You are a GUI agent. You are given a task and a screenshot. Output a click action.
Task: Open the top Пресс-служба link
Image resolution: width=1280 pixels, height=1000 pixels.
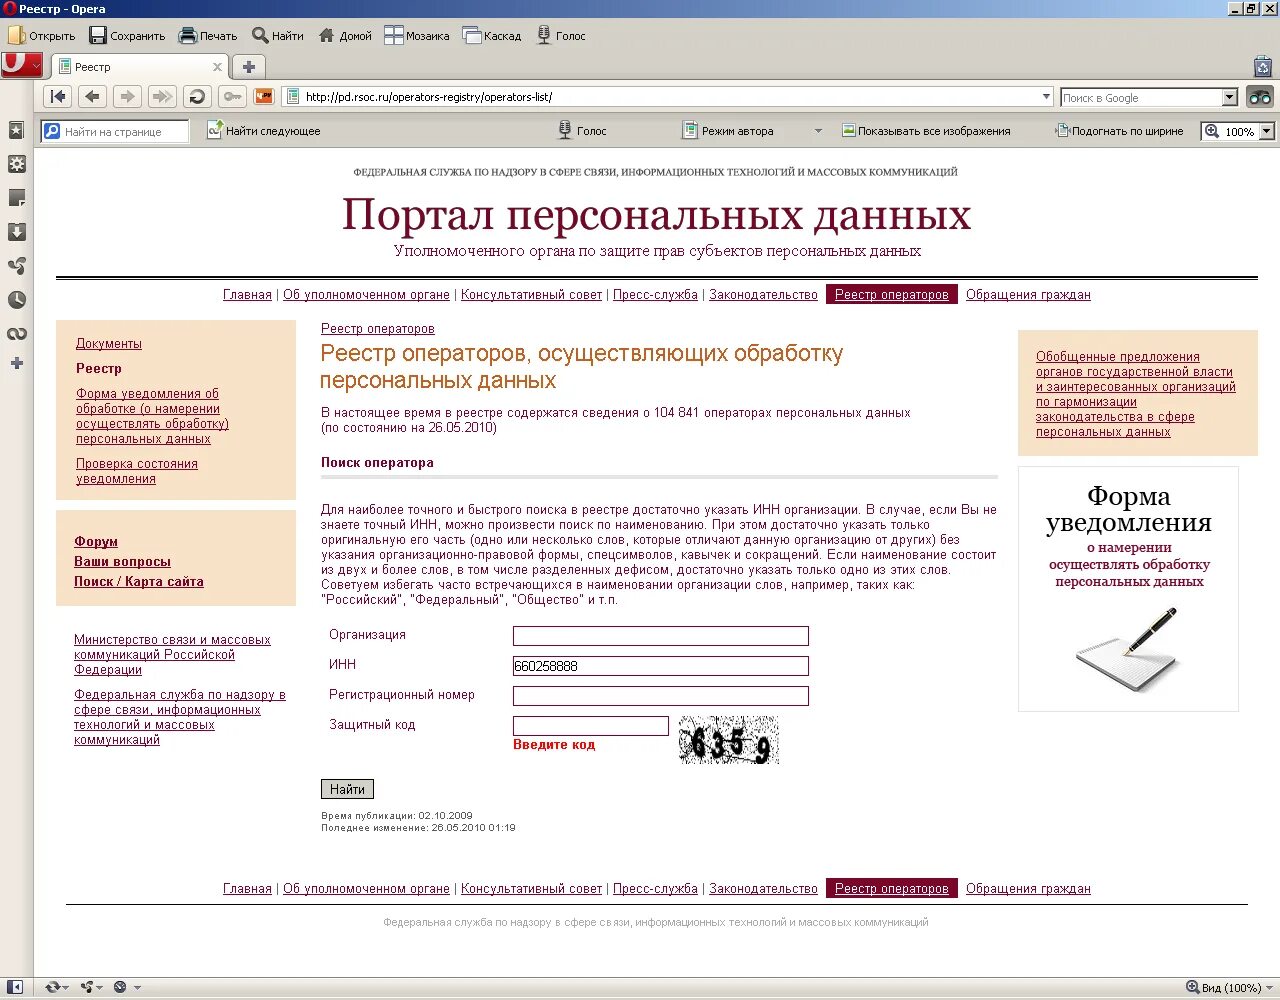coord(655,294)
